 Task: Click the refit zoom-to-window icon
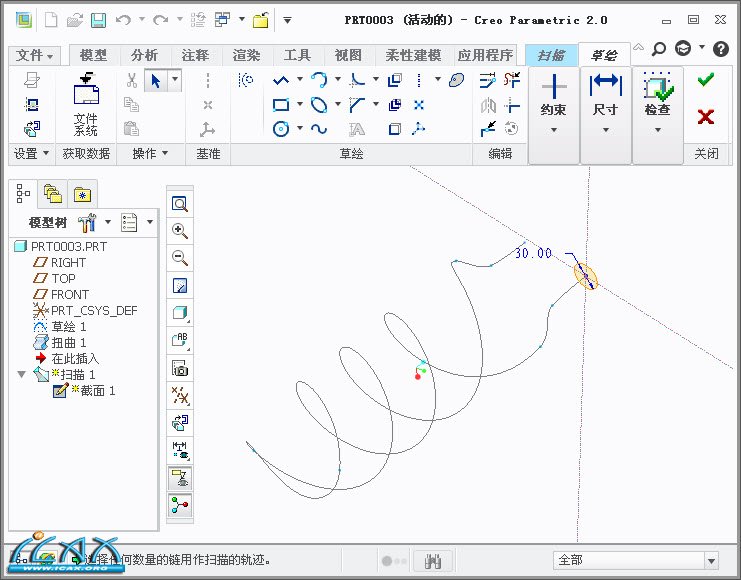click(x=180, y=203)
